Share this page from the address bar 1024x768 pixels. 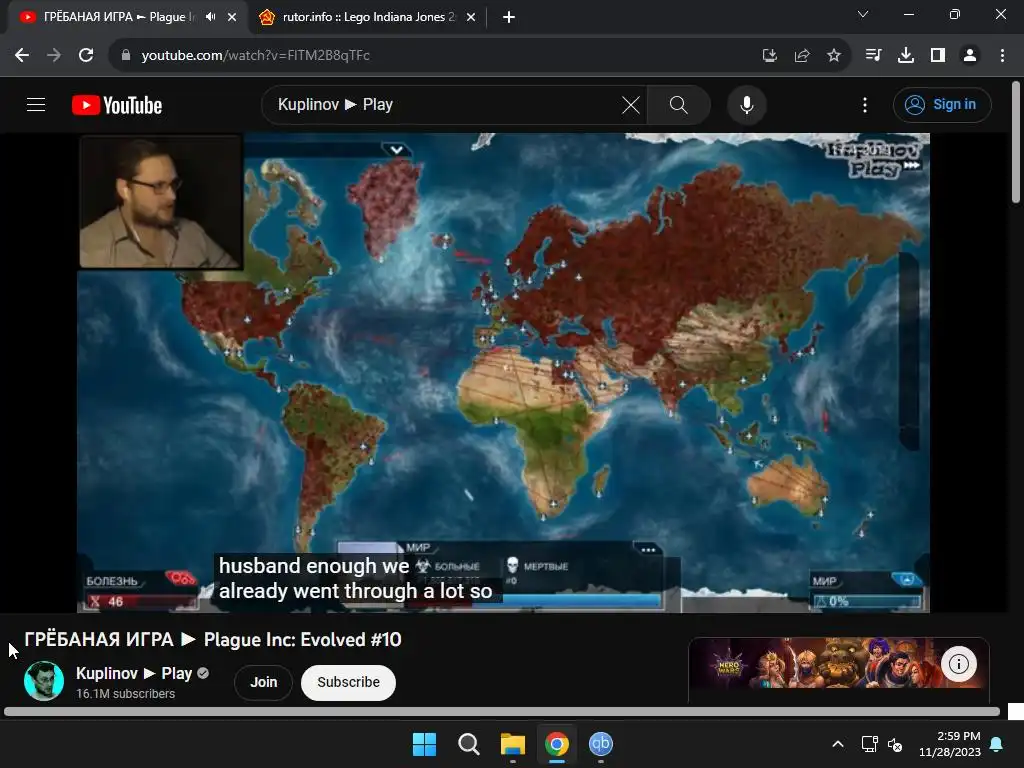coord(801,56)
